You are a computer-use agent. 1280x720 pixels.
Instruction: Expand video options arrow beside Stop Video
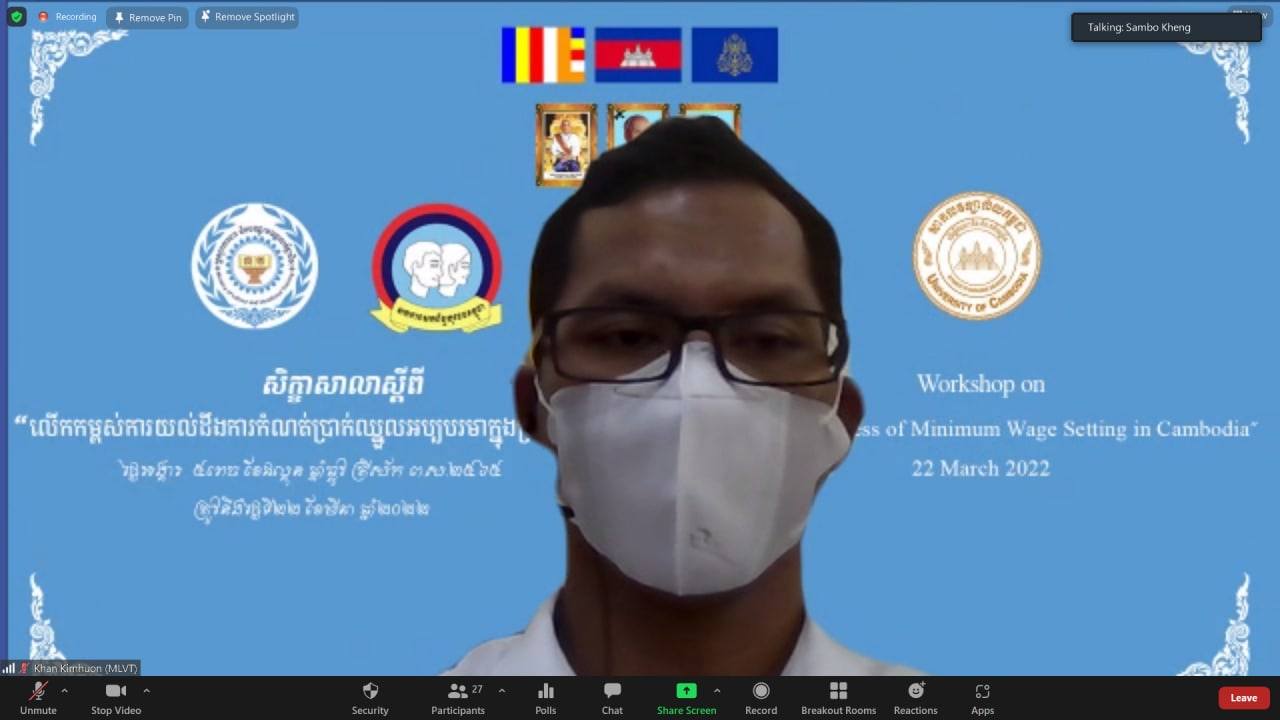146,691
